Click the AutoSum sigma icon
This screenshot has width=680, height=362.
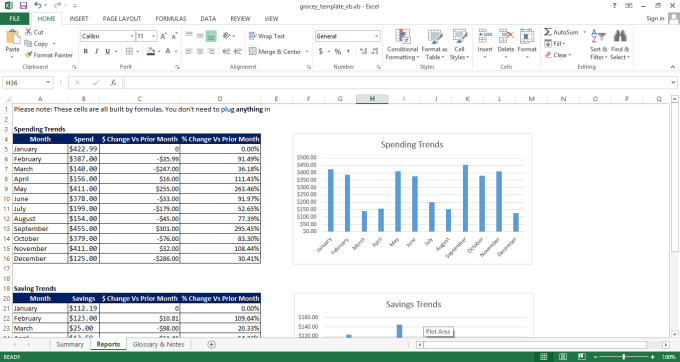(548, 32)
